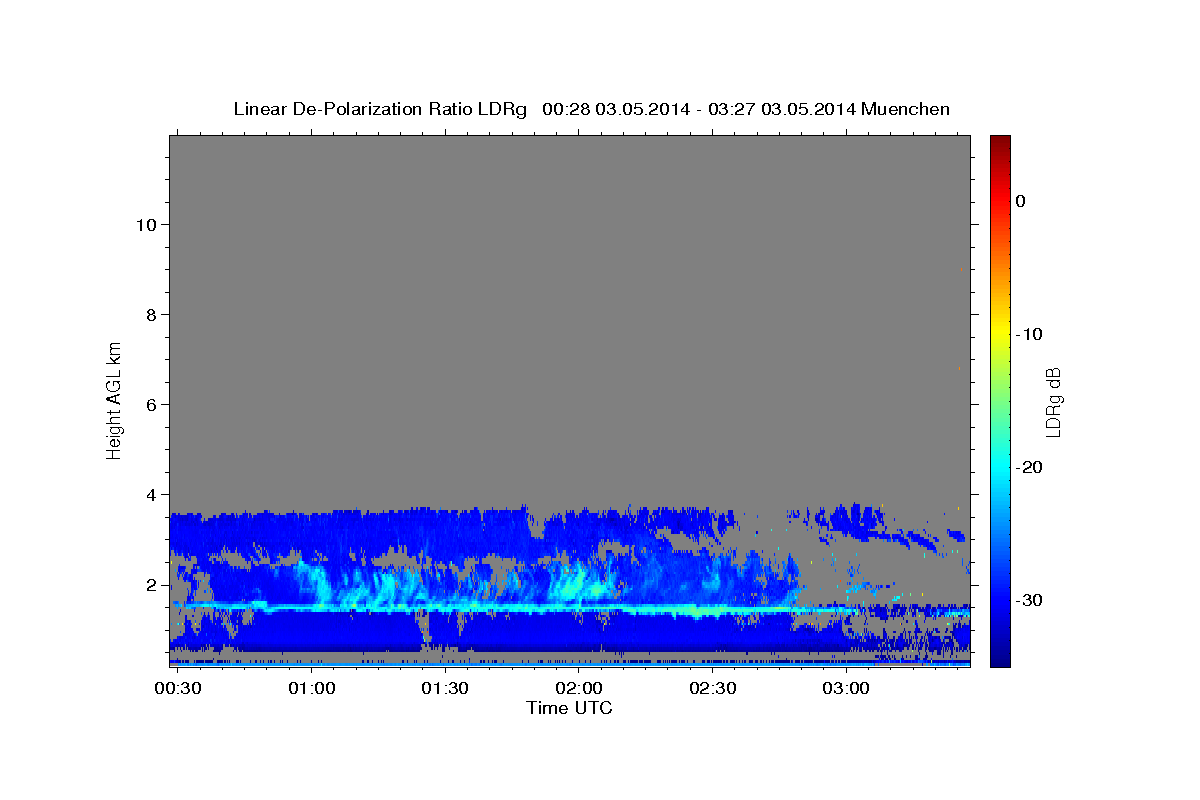
Task: Click the height tick label '6'
Action: click(152, 405)
